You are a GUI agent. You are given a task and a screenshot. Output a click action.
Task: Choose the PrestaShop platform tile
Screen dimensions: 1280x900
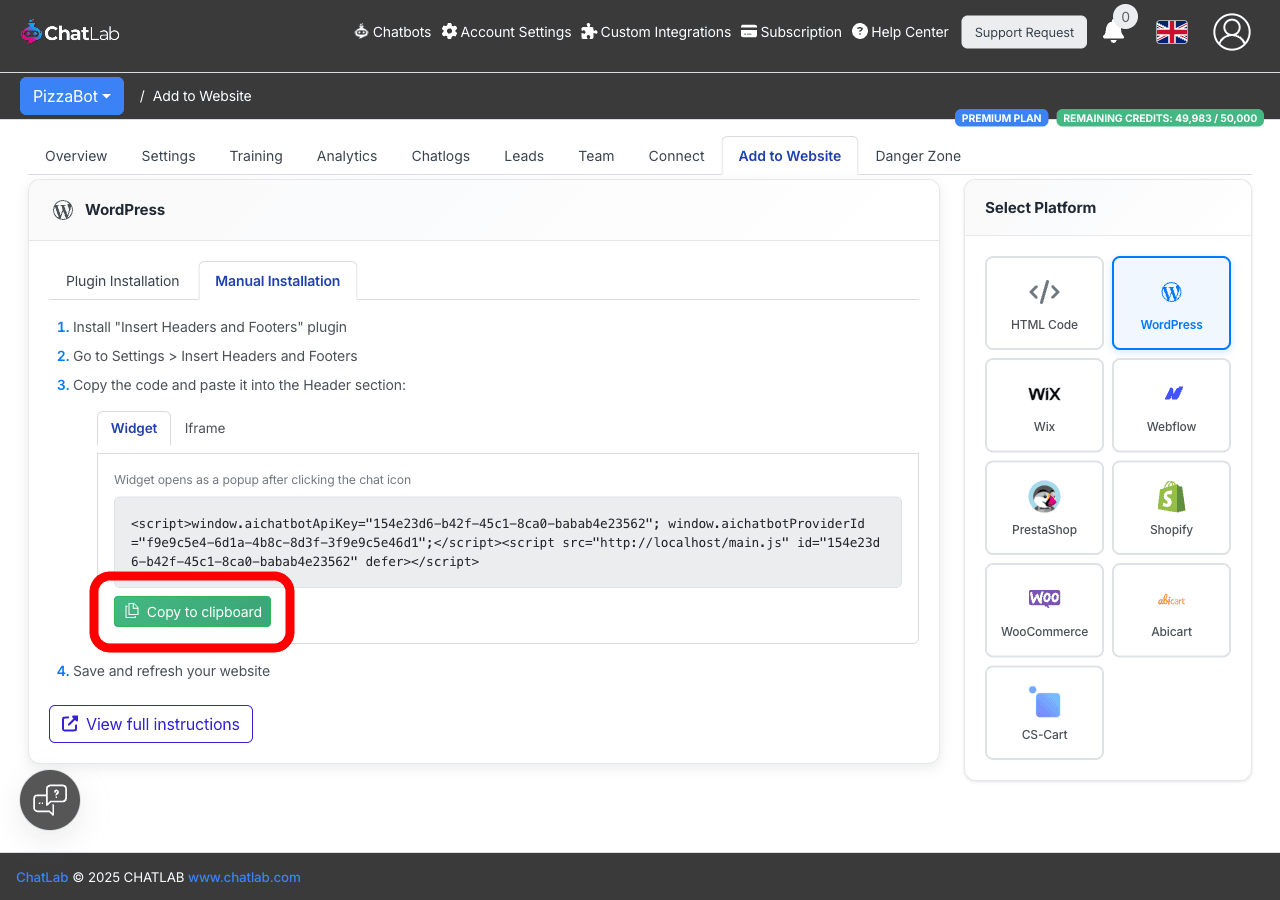pyautogui.click(x=1044, y=508)
